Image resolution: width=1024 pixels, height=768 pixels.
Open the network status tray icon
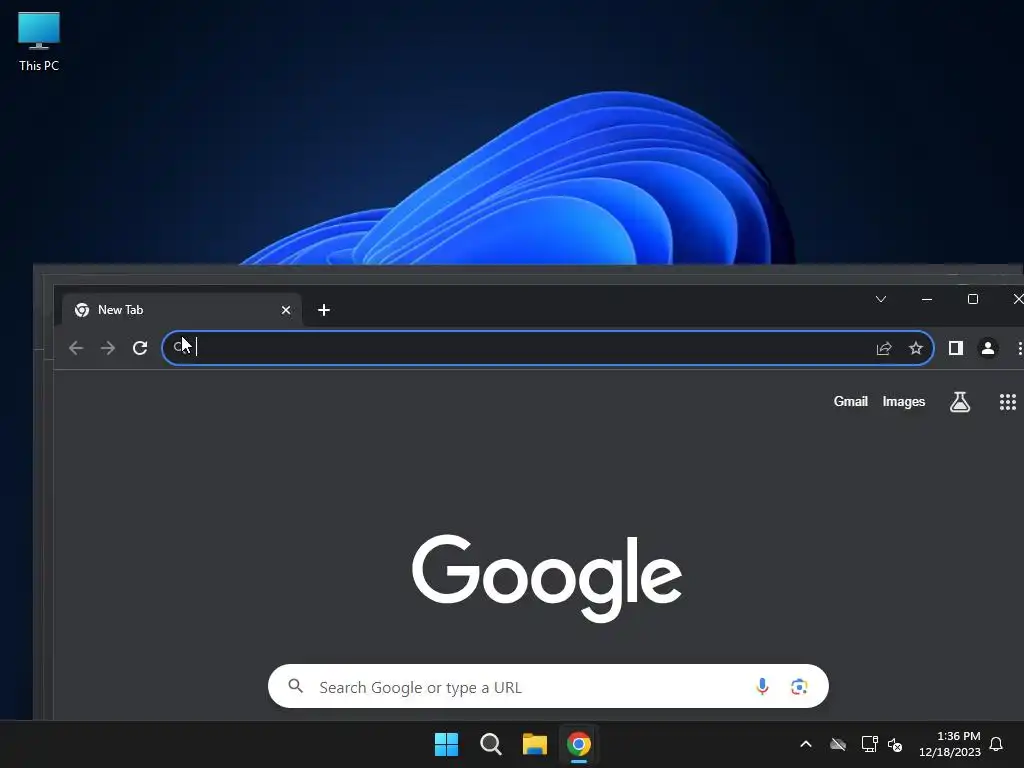tap(869, 744)
